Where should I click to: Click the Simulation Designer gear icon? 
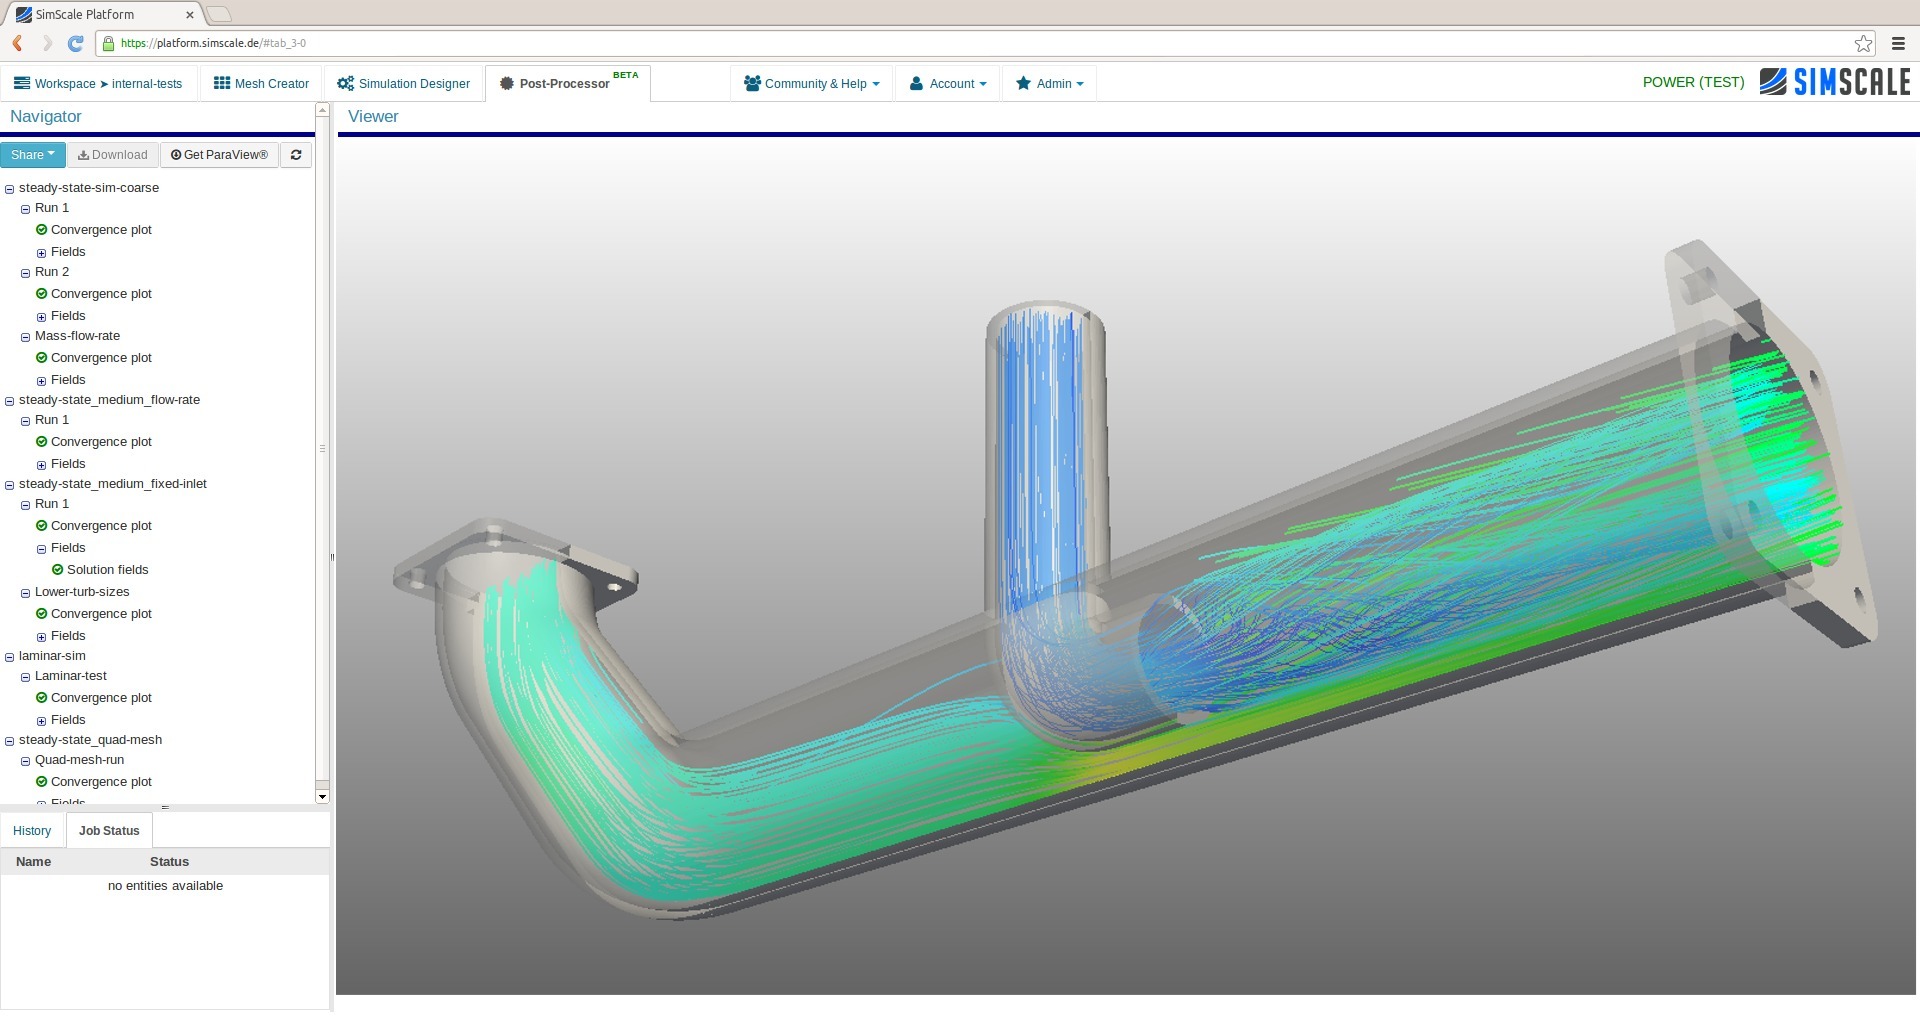345,83
